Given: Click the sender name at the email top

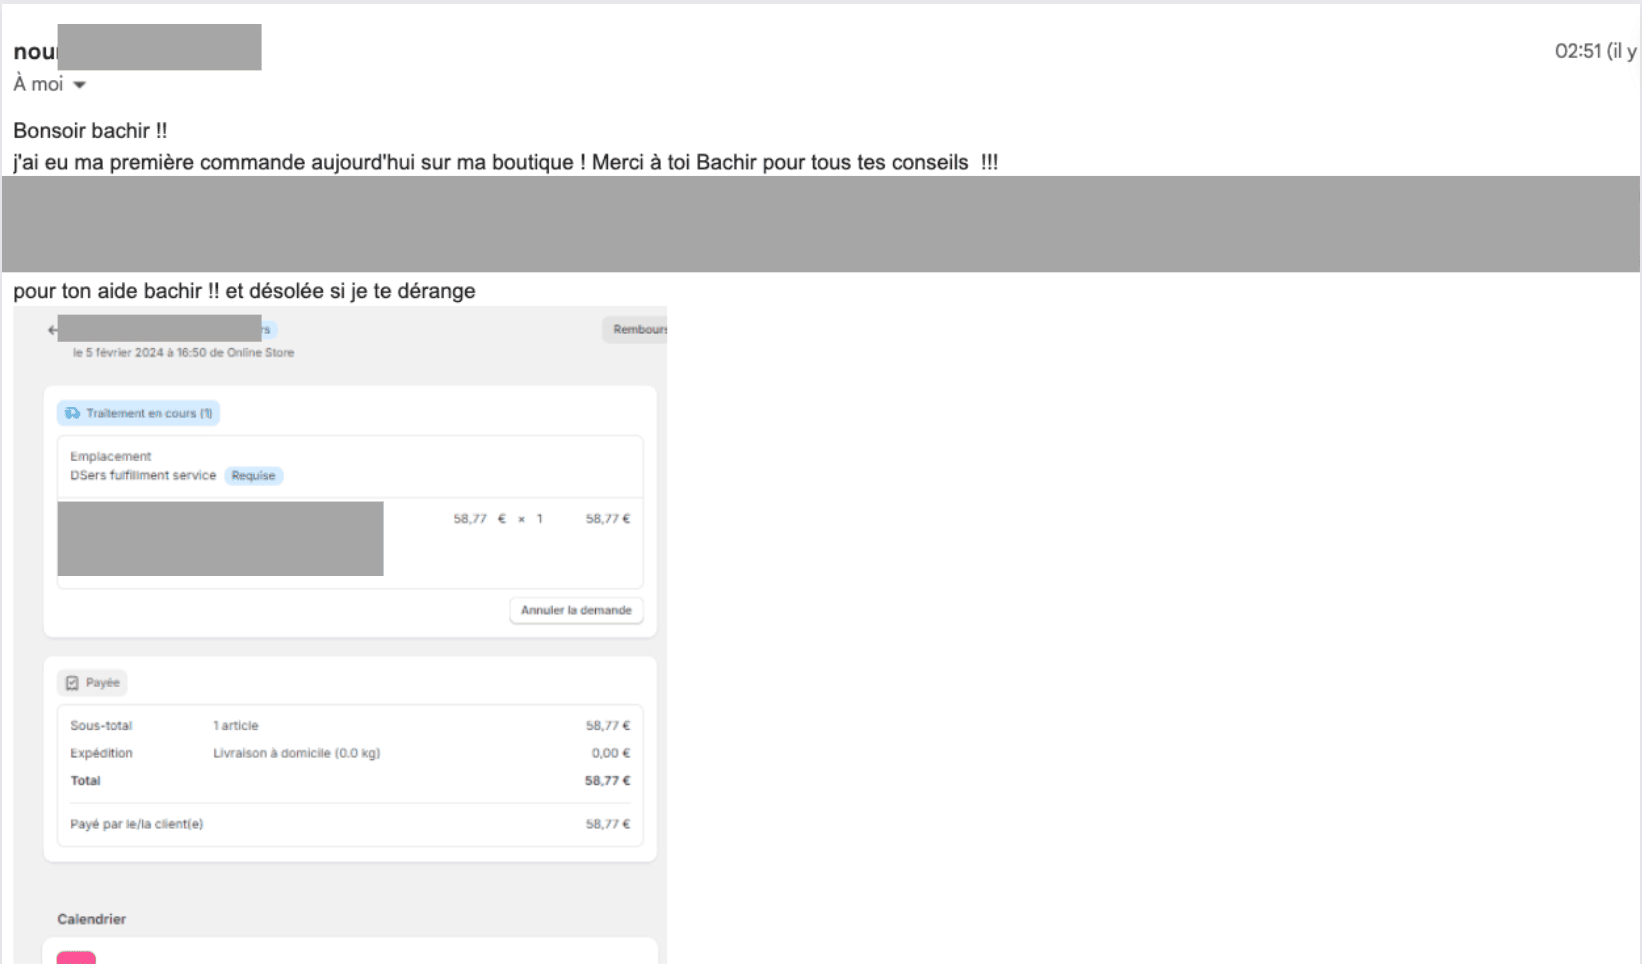Looking at the screenshot, I should tap(35, 52).
